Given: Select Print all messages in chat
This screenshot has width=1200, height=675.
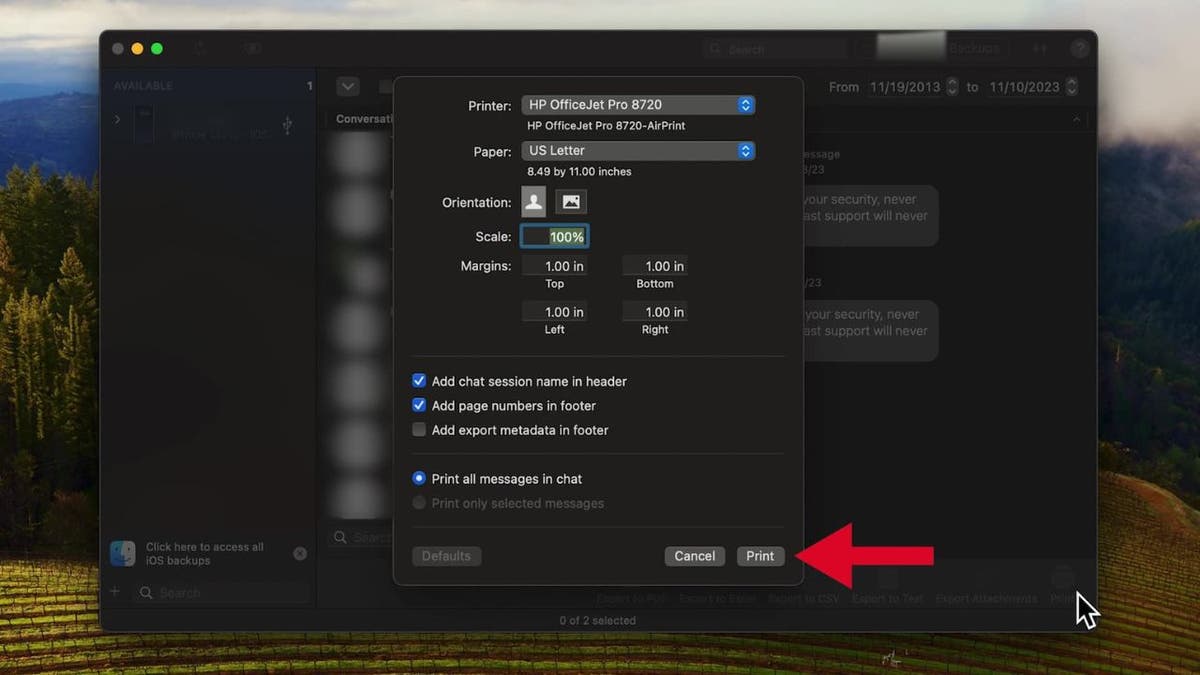Looking at the screenshot, I should click(420, 479).
